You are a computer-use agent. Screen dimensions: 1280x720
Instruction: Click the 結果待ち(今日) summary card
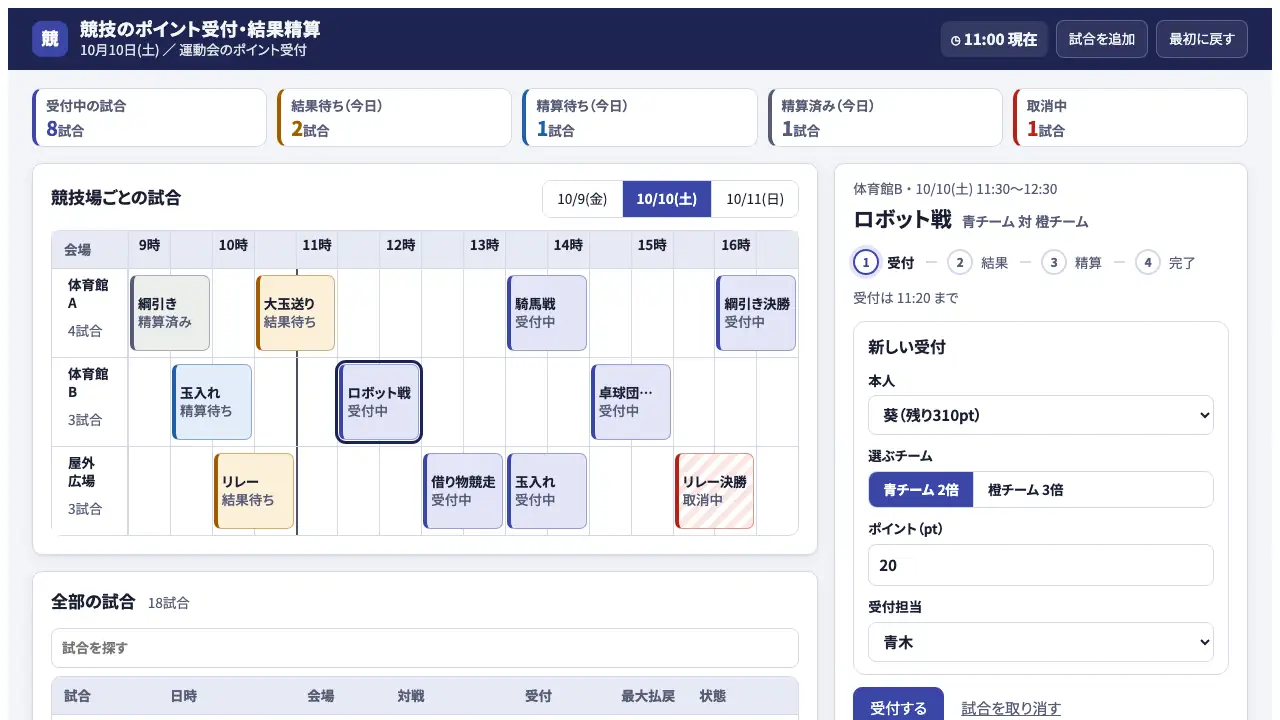(x=395, y=118)
